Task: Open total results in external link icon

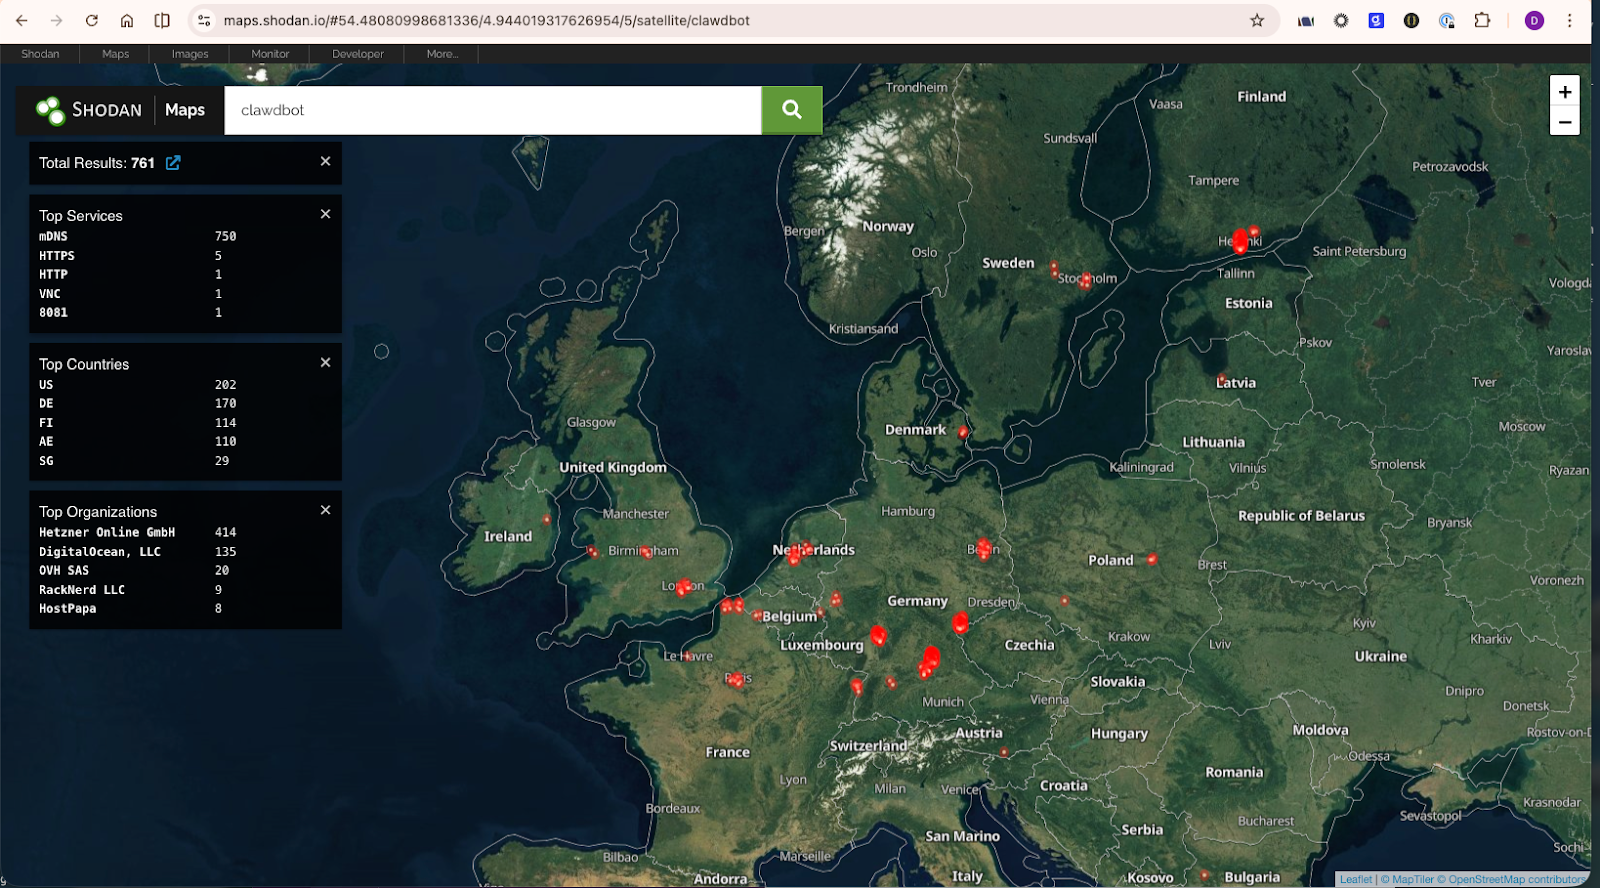Action: (x=173, y=162)
